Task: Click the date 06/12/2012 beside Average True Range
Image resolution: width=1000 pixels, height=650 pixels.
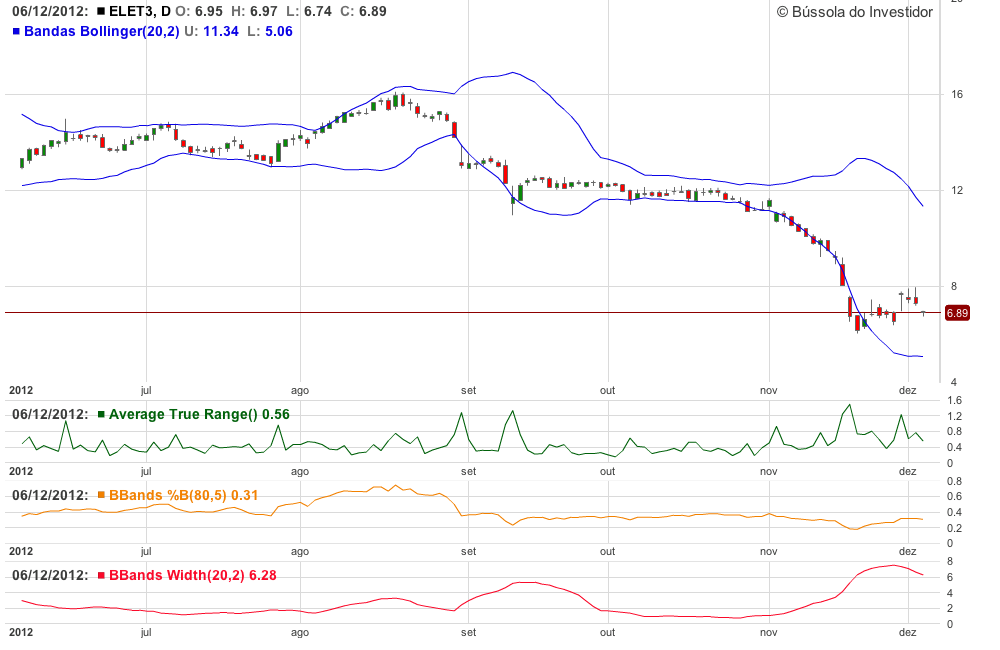Action: click(x=50, y=415)
